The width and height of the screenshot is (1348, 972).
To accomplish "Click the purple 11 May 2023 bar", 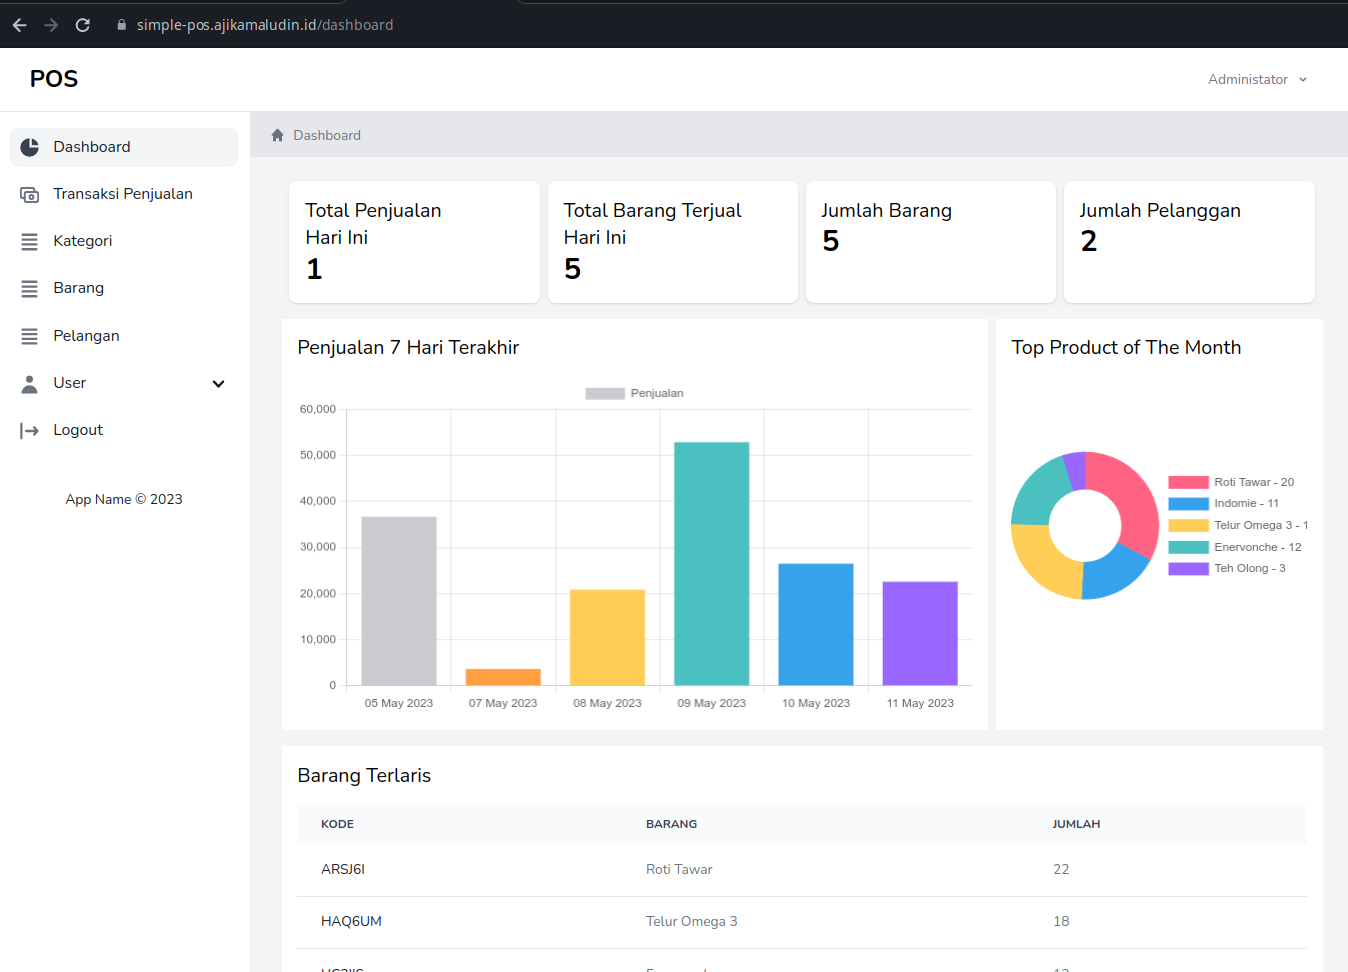I will (x=920, y=634).
